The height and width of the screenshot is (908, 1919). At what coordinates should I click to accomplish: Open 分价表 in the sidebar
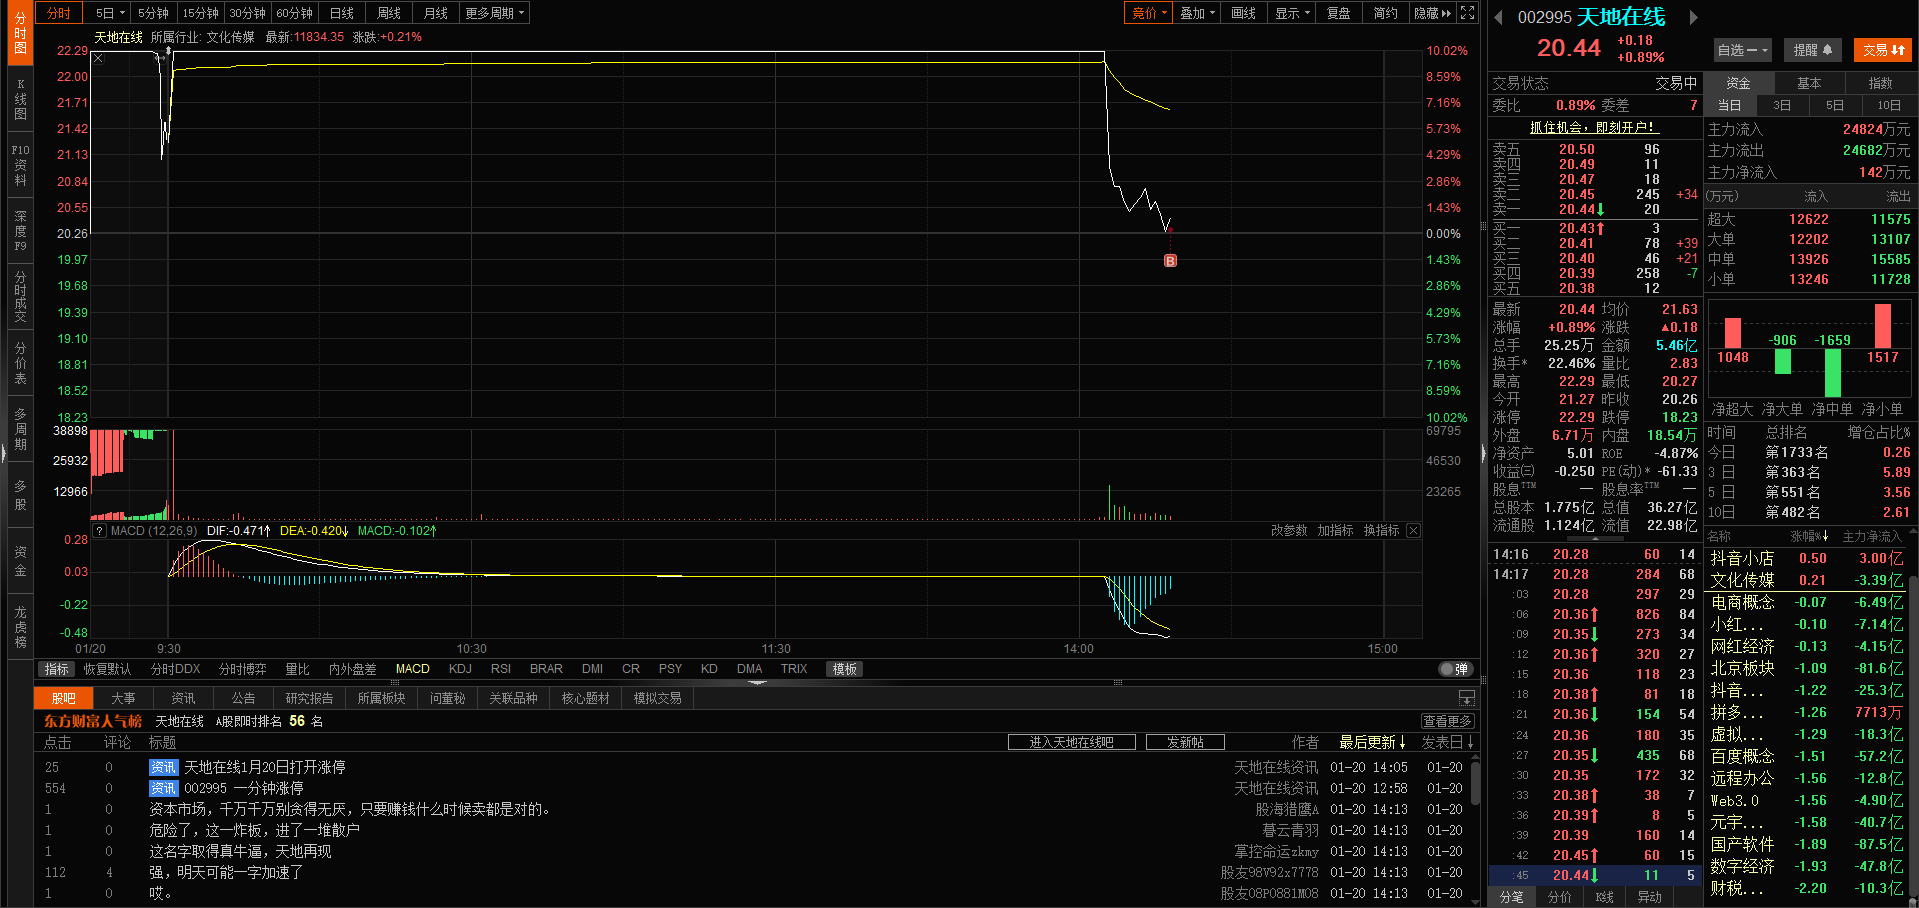20,363
